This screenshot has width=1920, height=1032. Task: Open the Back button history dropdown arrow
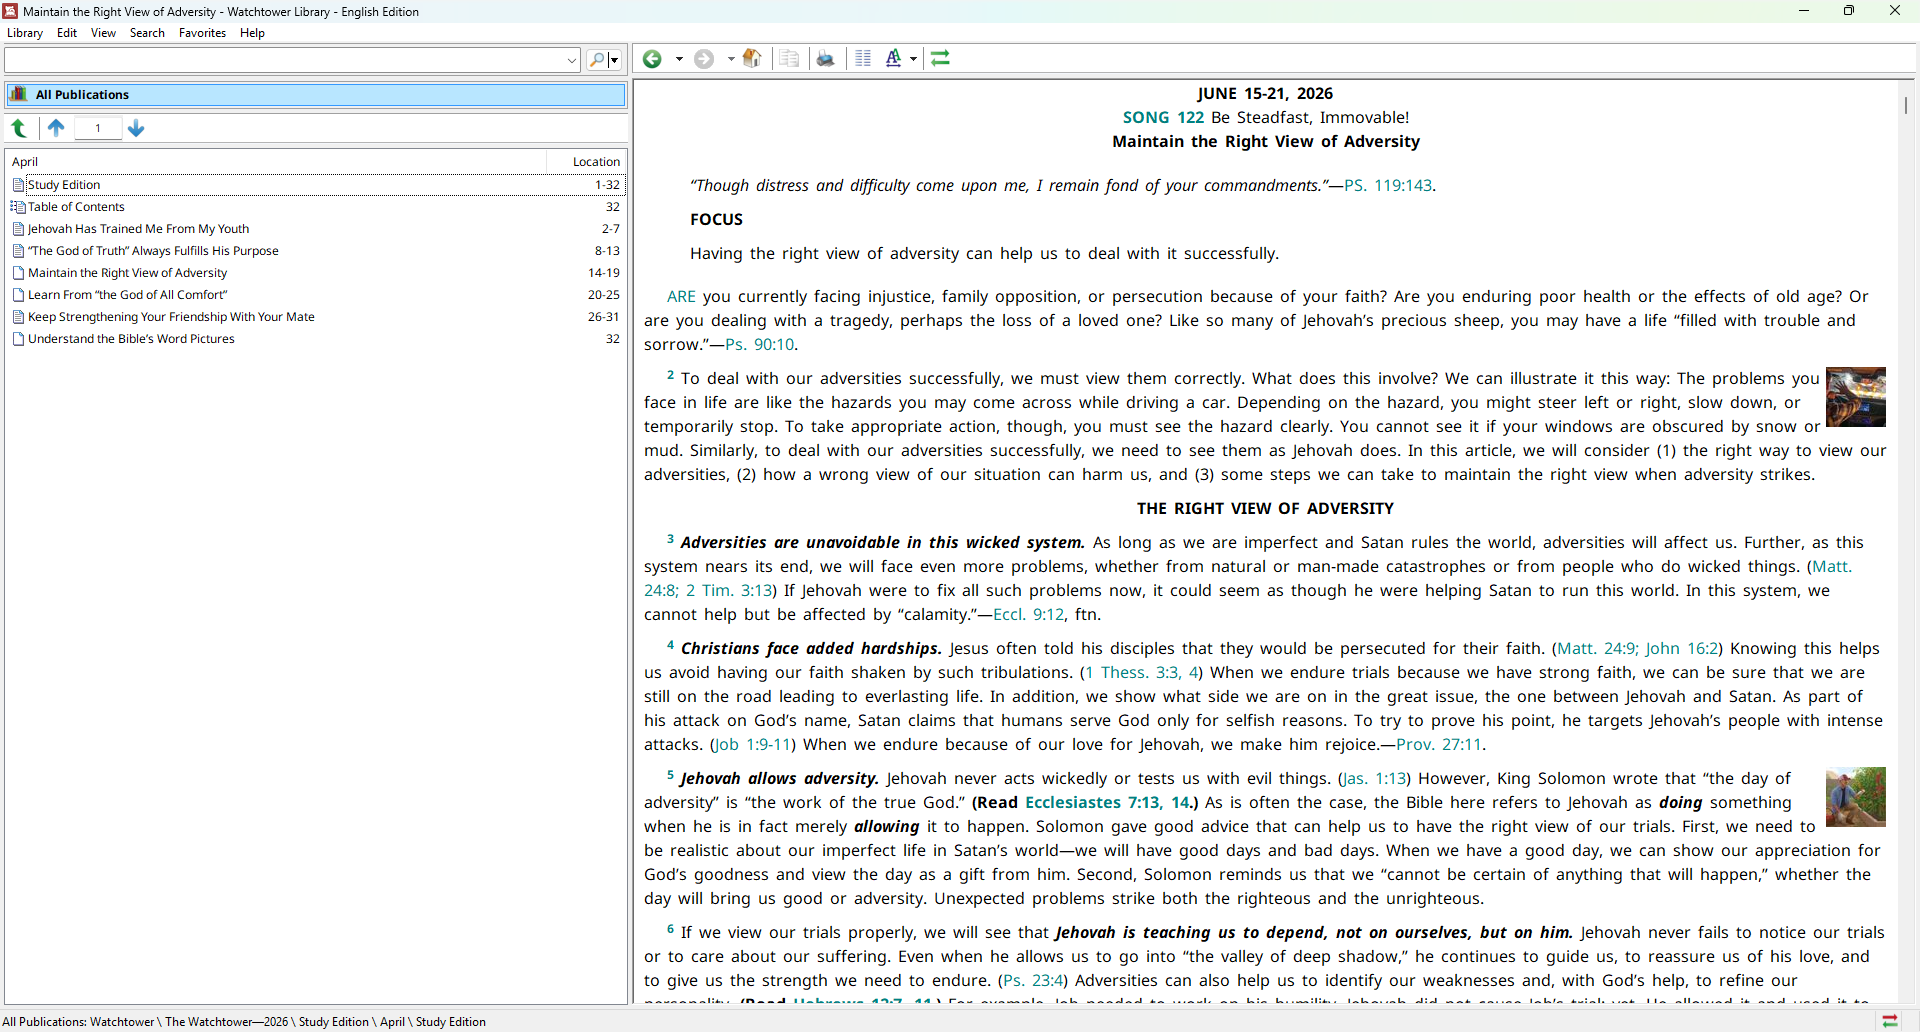tap(679, 59)
